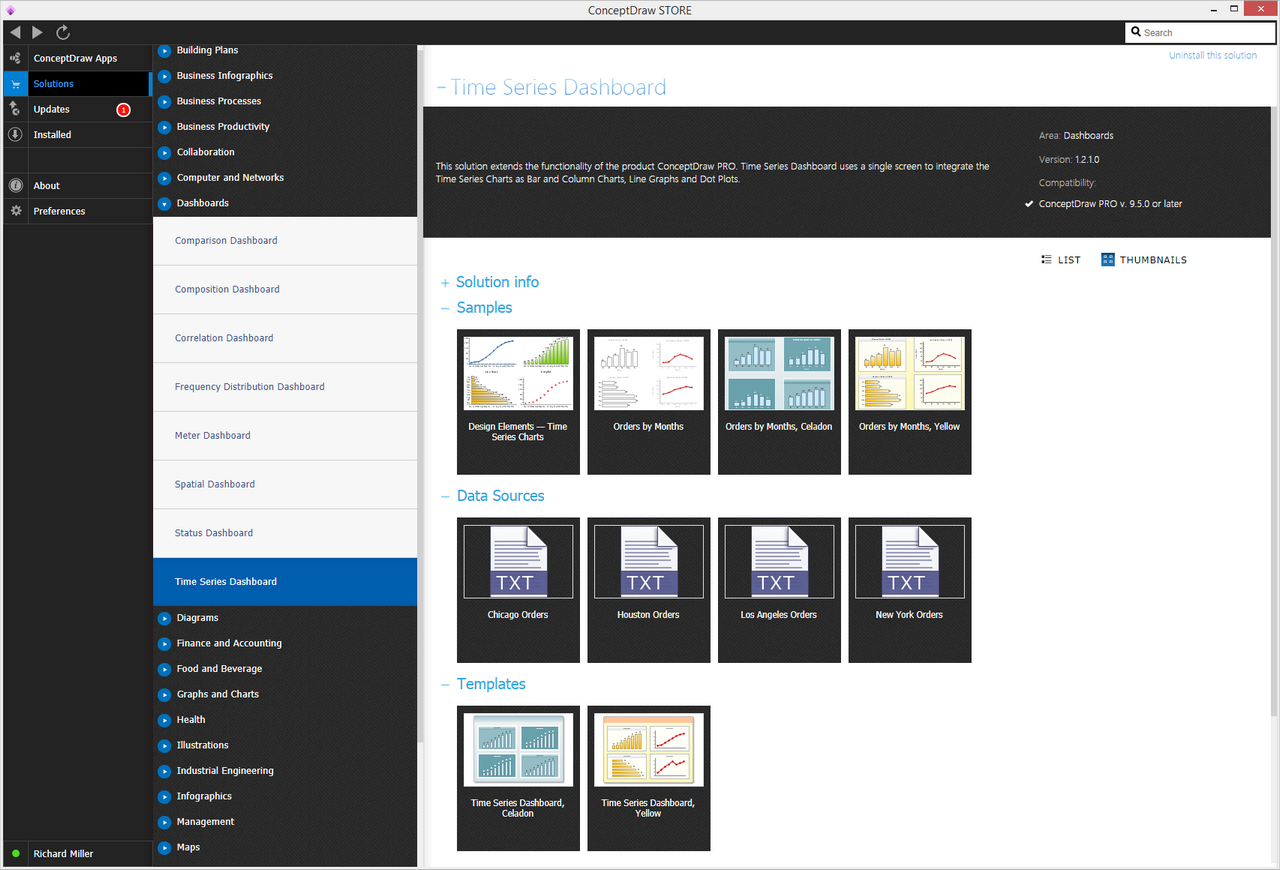This screenshot has width=1280, height=870.
Task: Open the Houston Orders TXT file
Action: point(649,590)
